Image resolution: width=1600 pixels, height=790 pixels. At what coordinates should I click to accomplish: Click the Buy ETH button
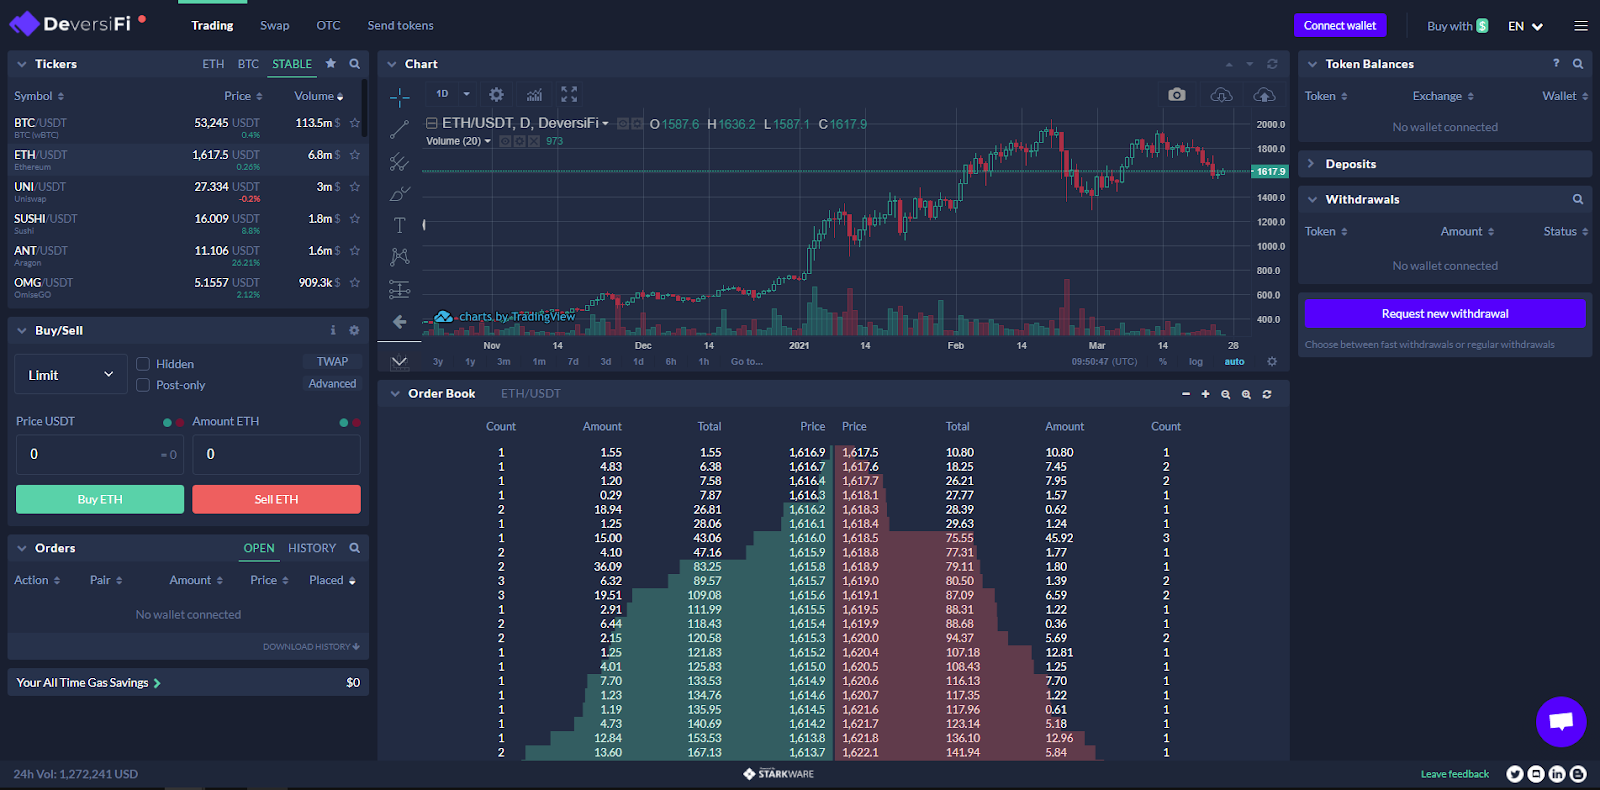[100, 499]
